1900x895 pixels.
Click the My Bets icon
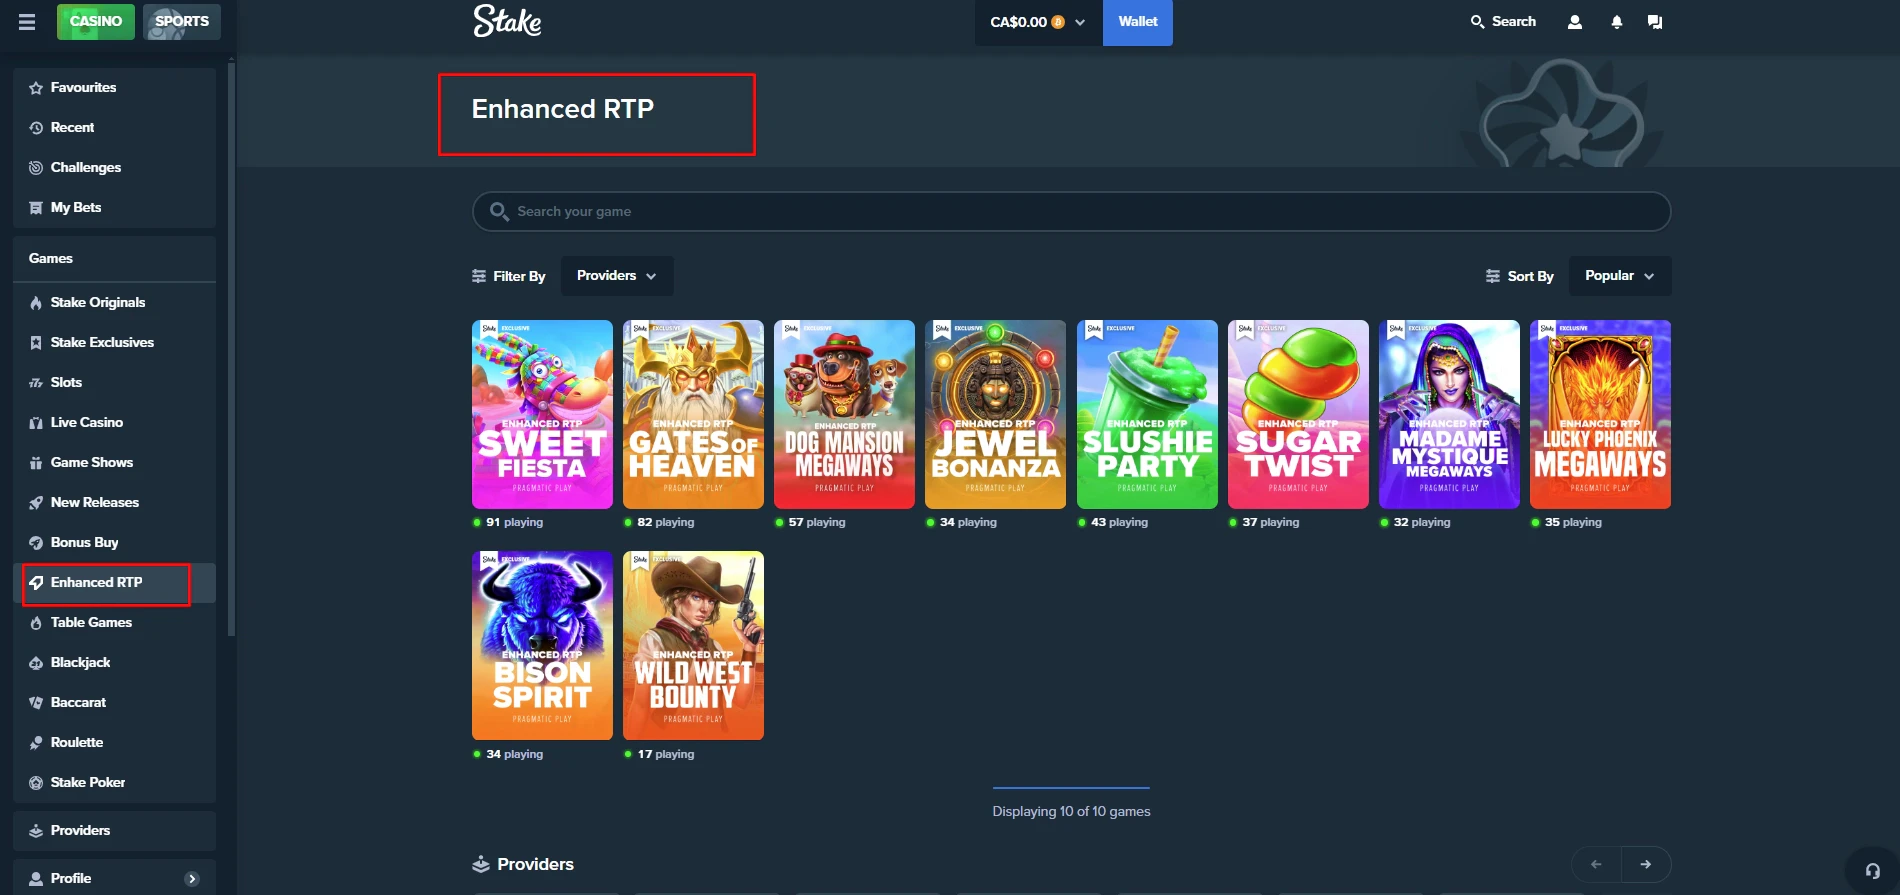point(36,208)
